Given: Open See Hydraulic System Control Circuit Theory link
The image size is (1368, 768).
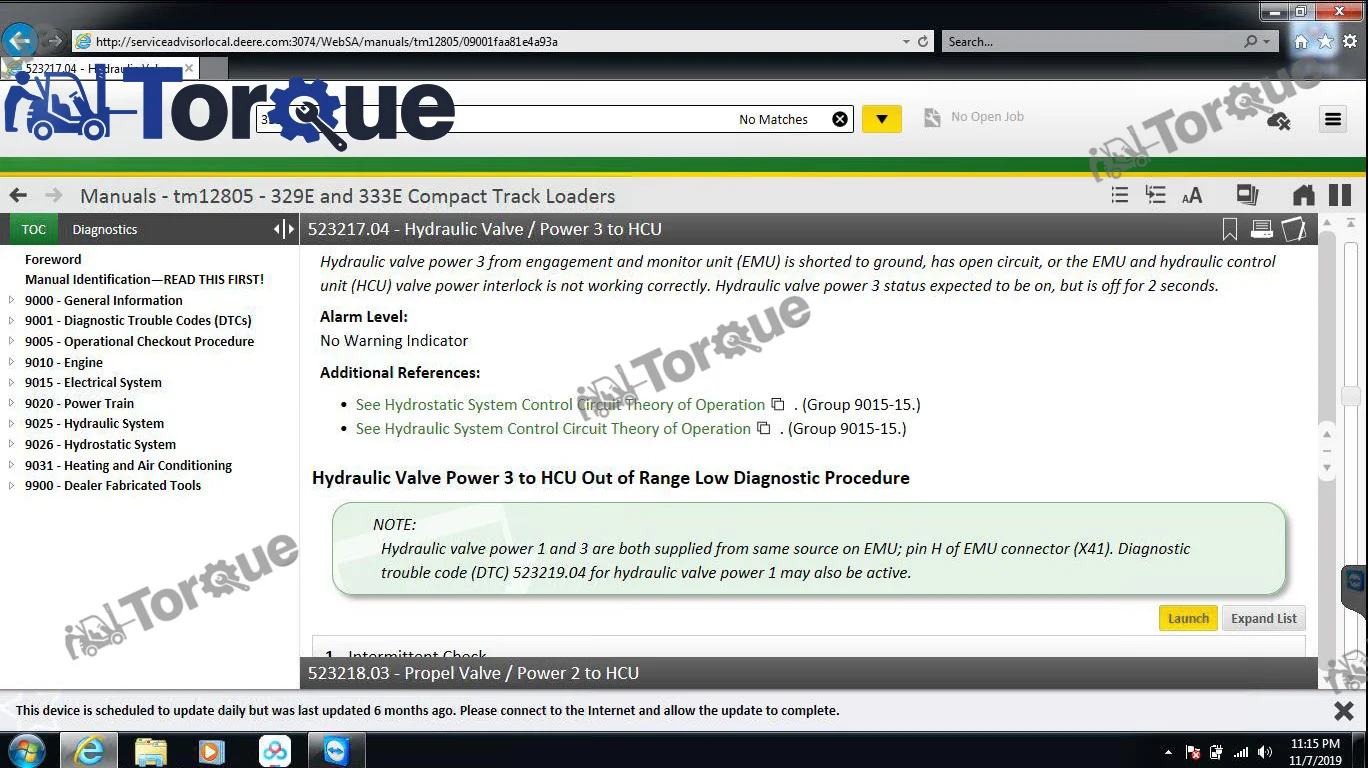Looking at the screenshot, I should coord(553,428).
